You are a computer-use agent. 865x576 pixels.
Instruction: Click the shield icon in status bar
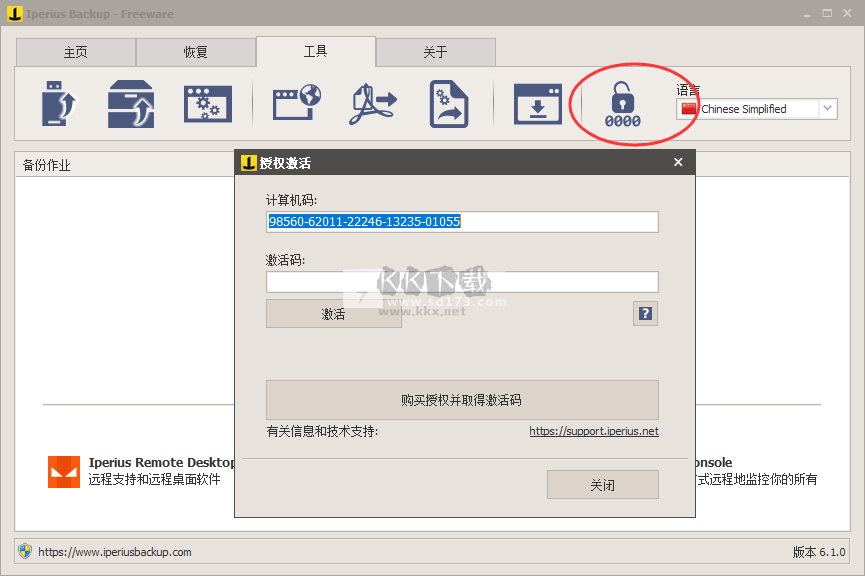pyautogui.click(x=25, y=551)
